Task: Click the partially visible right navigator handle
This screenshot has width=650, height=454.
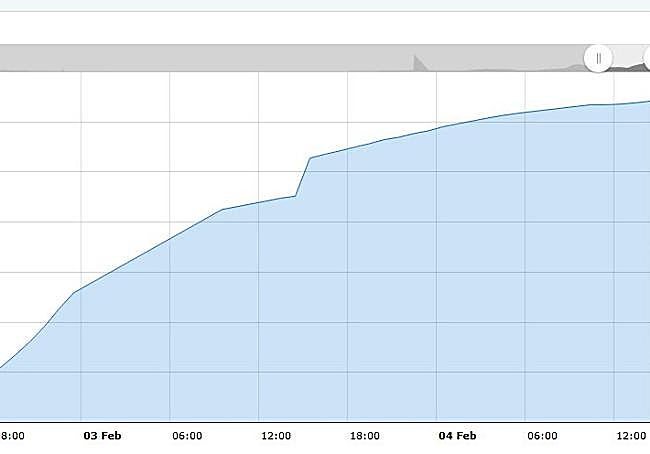Action: point(646,58)
